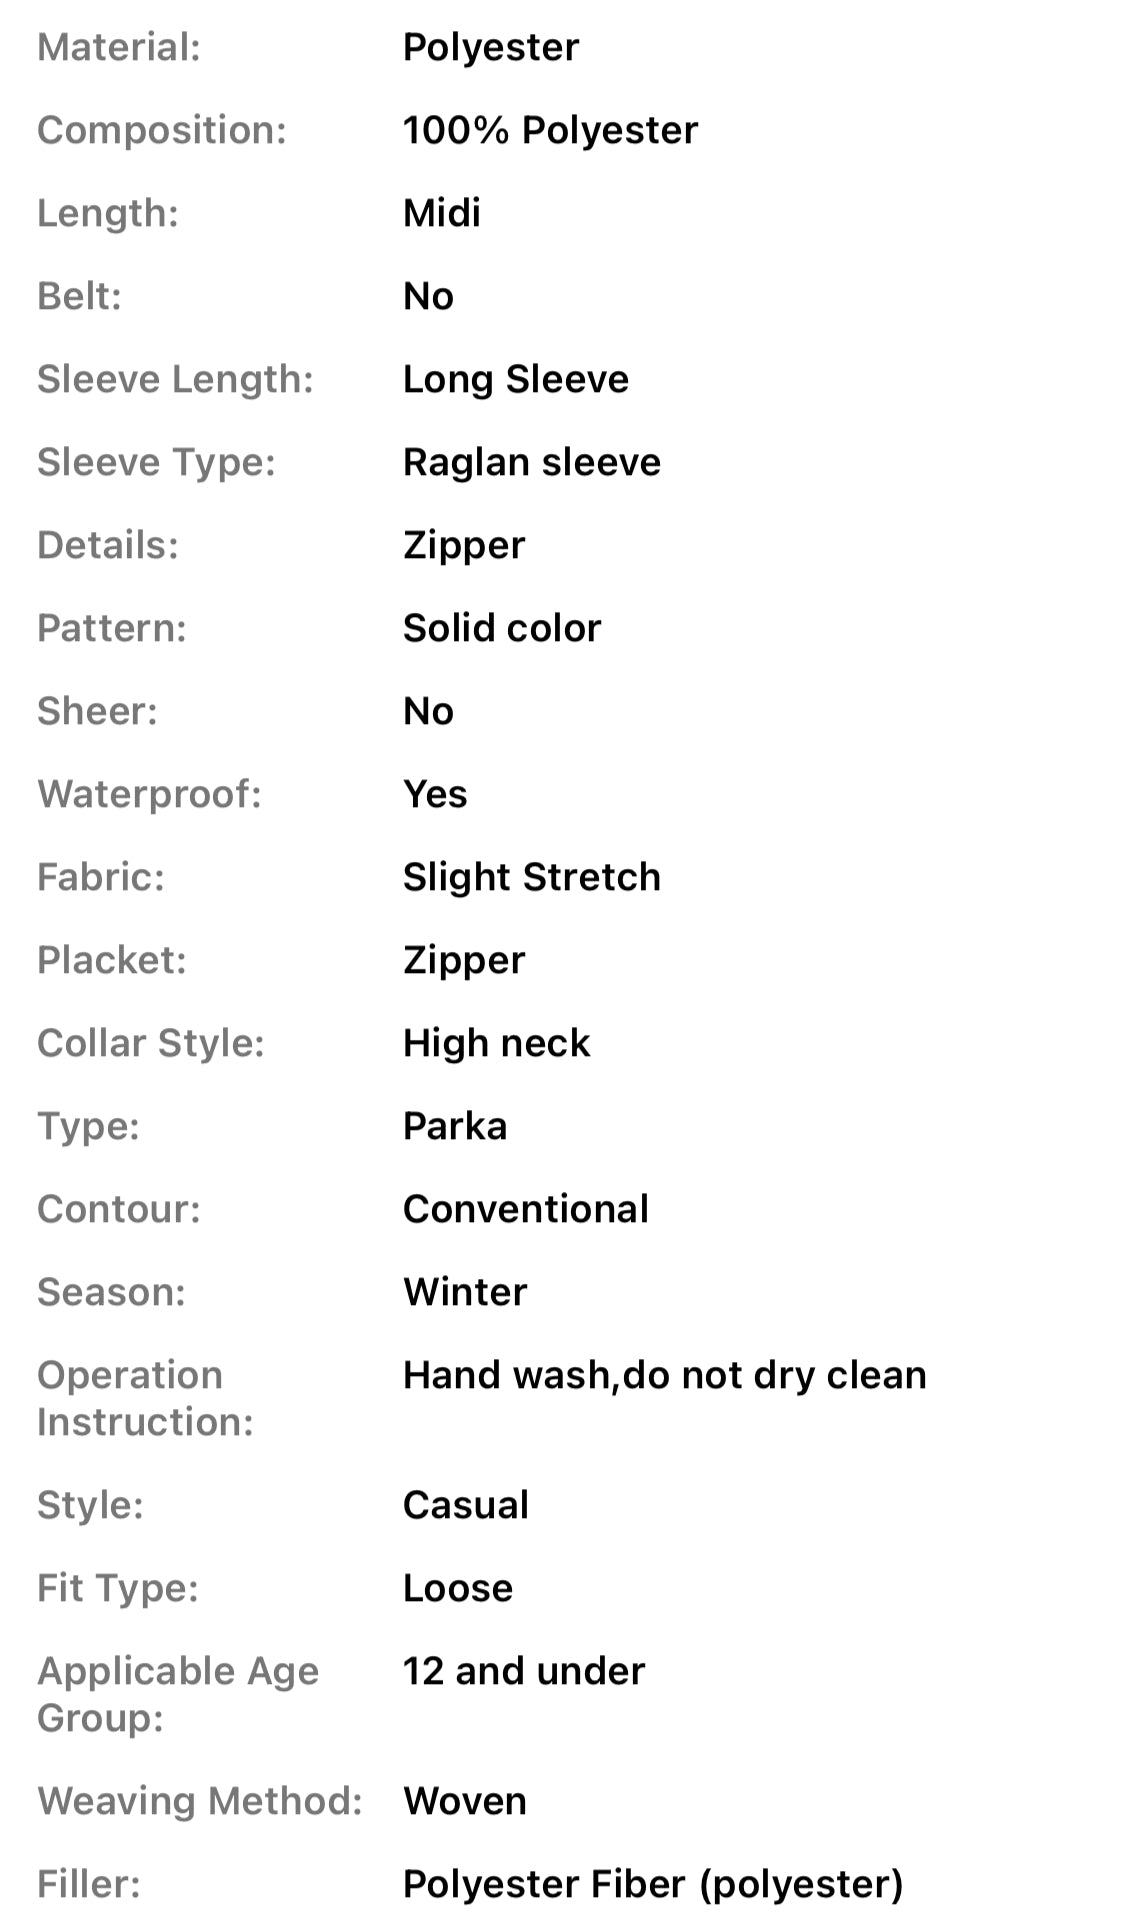Tap the "12 and under" age value

(x=523, y=1671)
